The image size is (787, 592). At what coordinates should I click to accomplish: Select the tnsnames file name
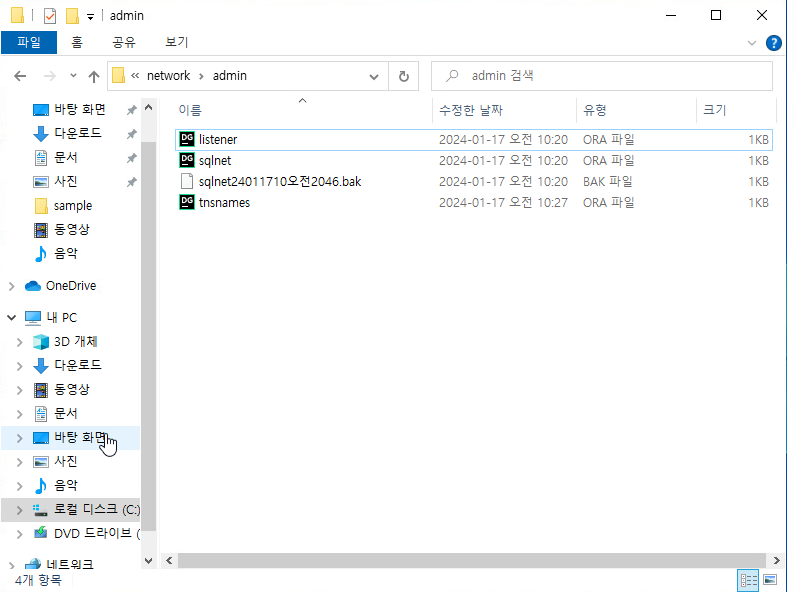[x=224, y=202]
